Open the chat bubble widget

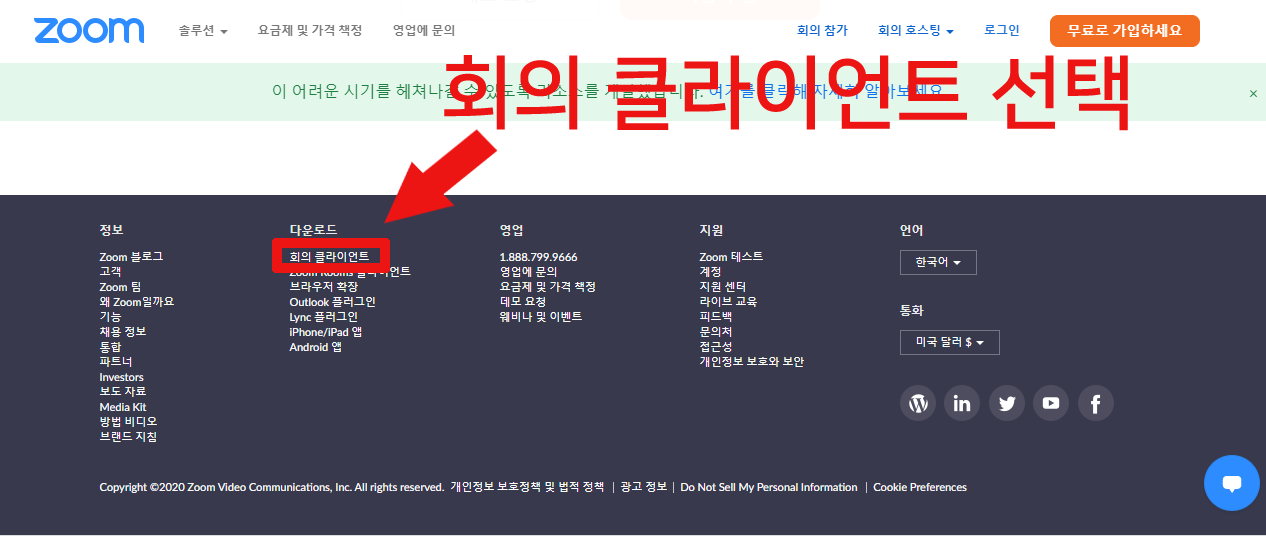click(x=1232, y=483)
